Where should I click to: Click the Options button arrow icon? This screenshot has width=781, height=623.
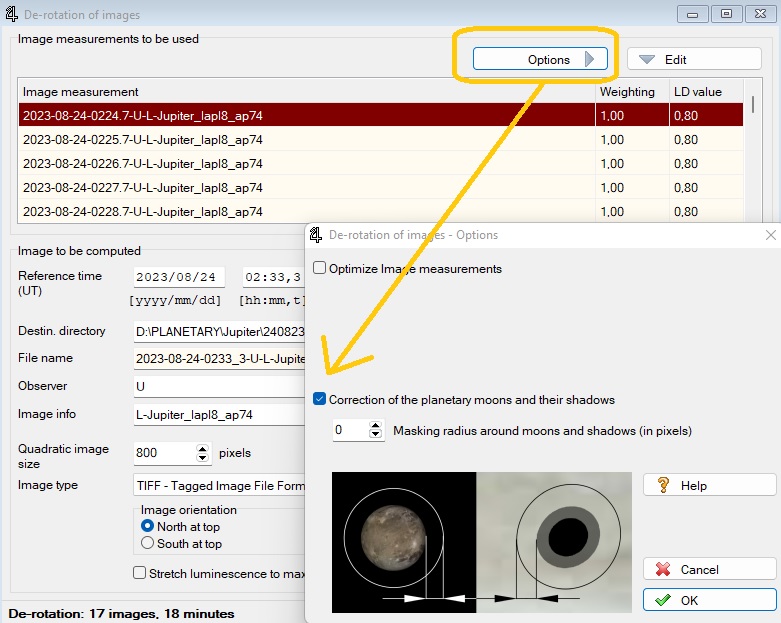tap(590, 60)
